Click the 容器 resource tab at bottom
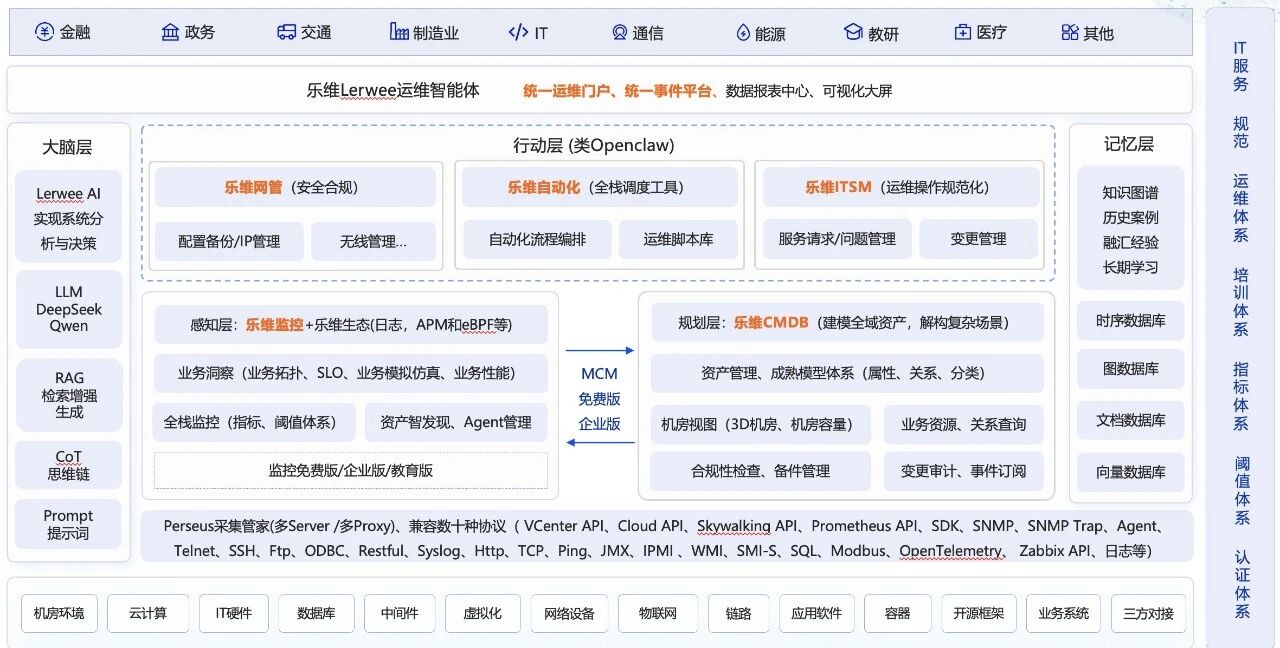Viewport: 1280px width, 648px height. 897,613
